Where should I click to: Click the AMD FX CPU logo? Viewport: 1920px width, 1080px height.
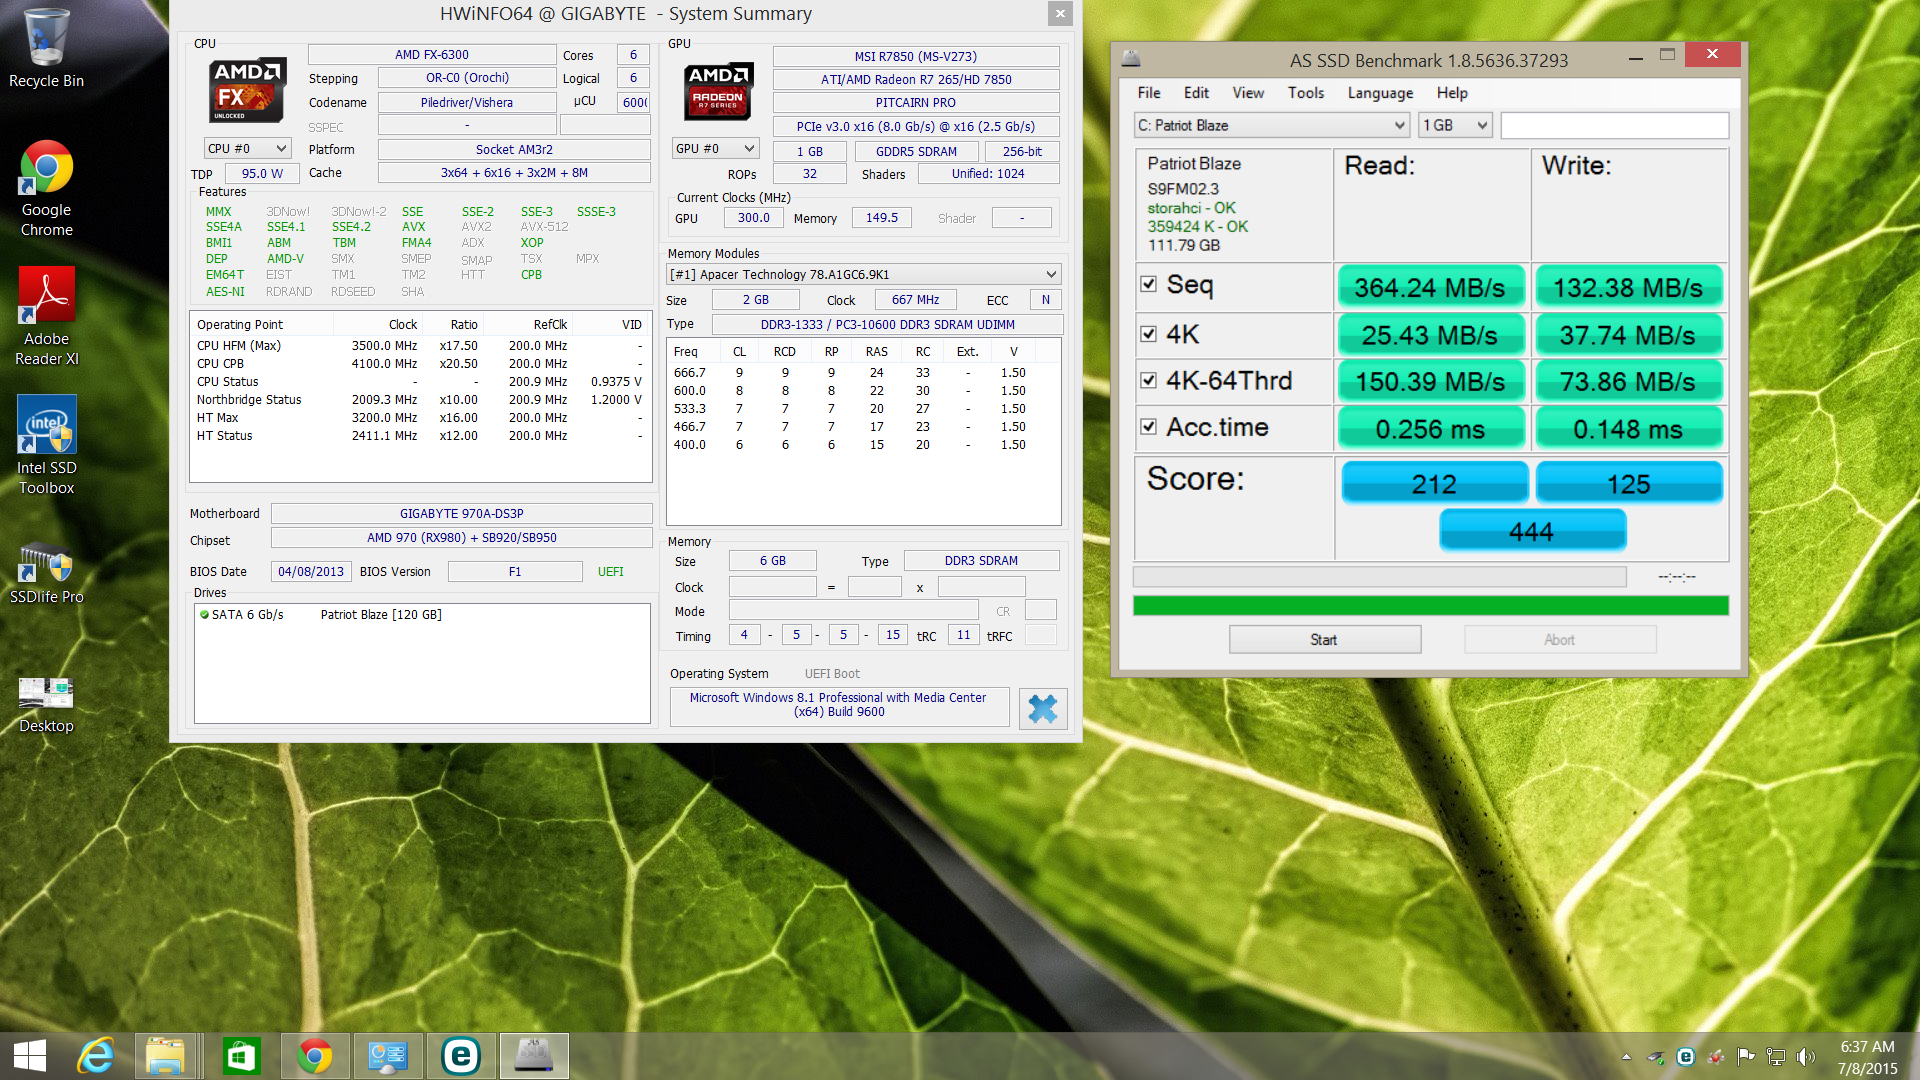tap(247, 90)
